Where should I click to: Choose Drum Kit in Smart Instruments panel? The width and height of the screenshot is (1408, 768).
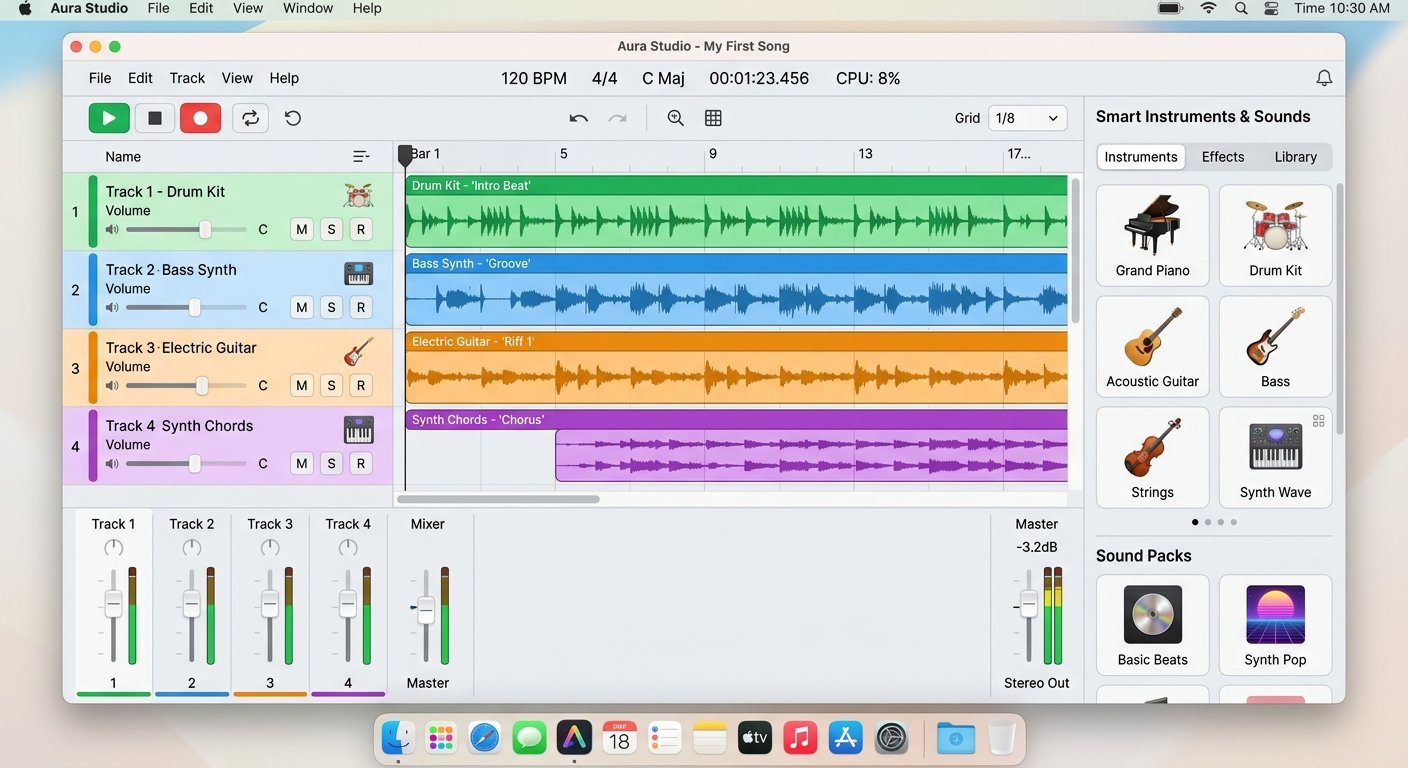(1275, 235)
